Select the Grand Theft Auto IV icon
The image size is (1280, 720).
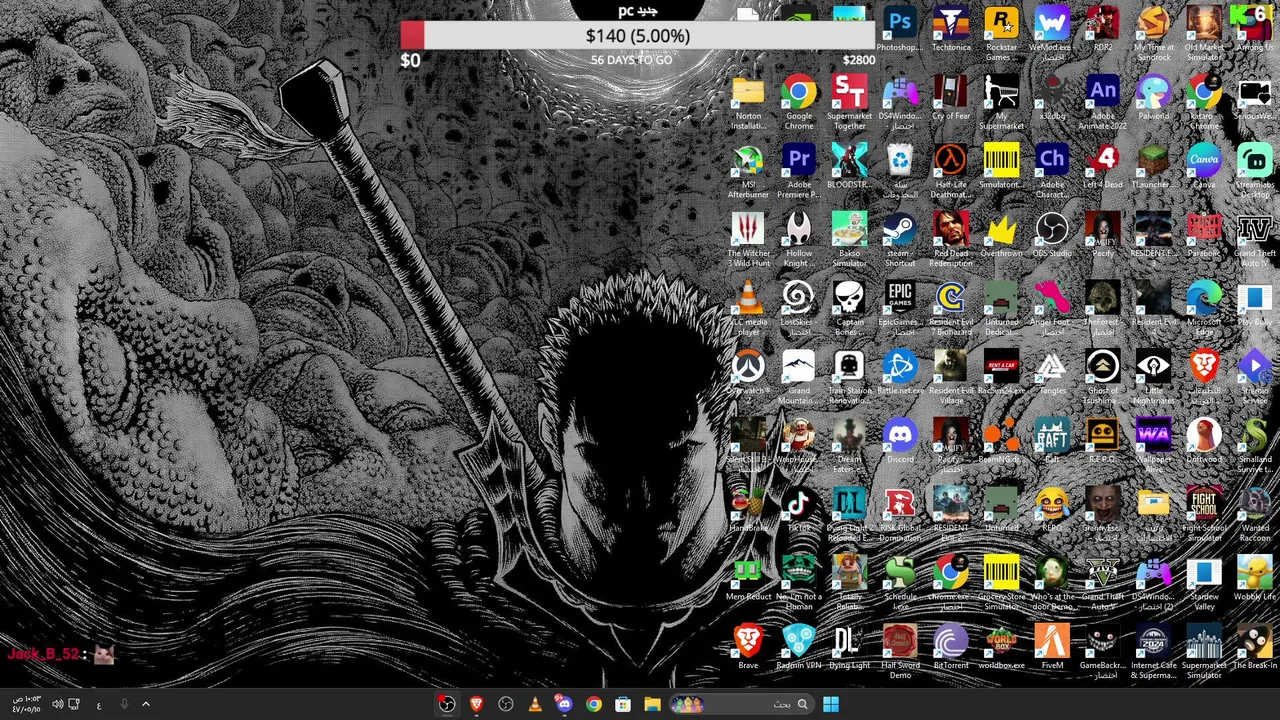tap(1255, 241)
